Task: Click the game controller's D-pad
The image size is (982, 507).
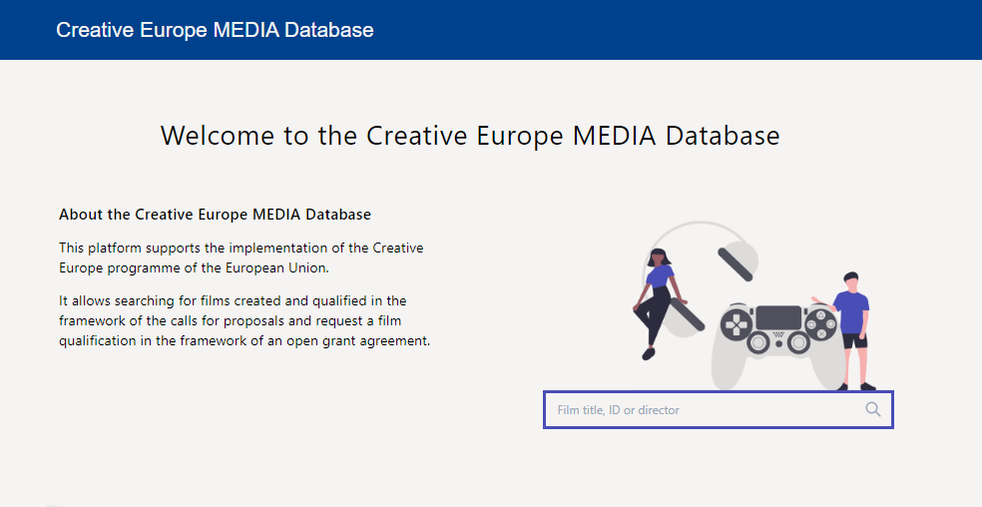Action: tap(737, 324)
